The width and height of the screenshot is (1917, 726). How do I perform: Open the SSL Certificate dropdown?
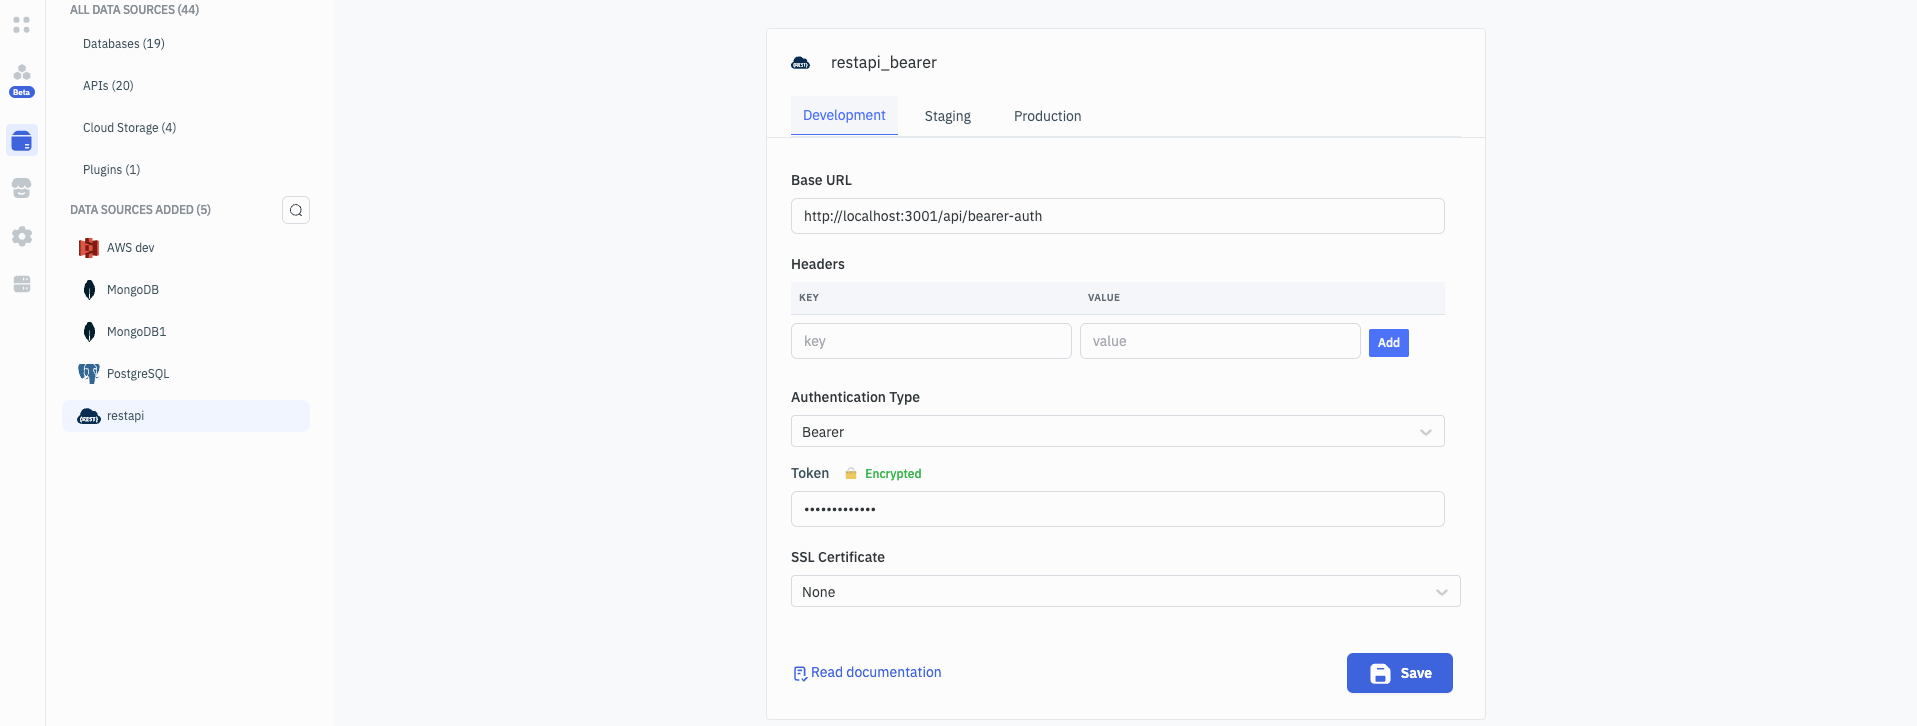(x=1125, y=592)
